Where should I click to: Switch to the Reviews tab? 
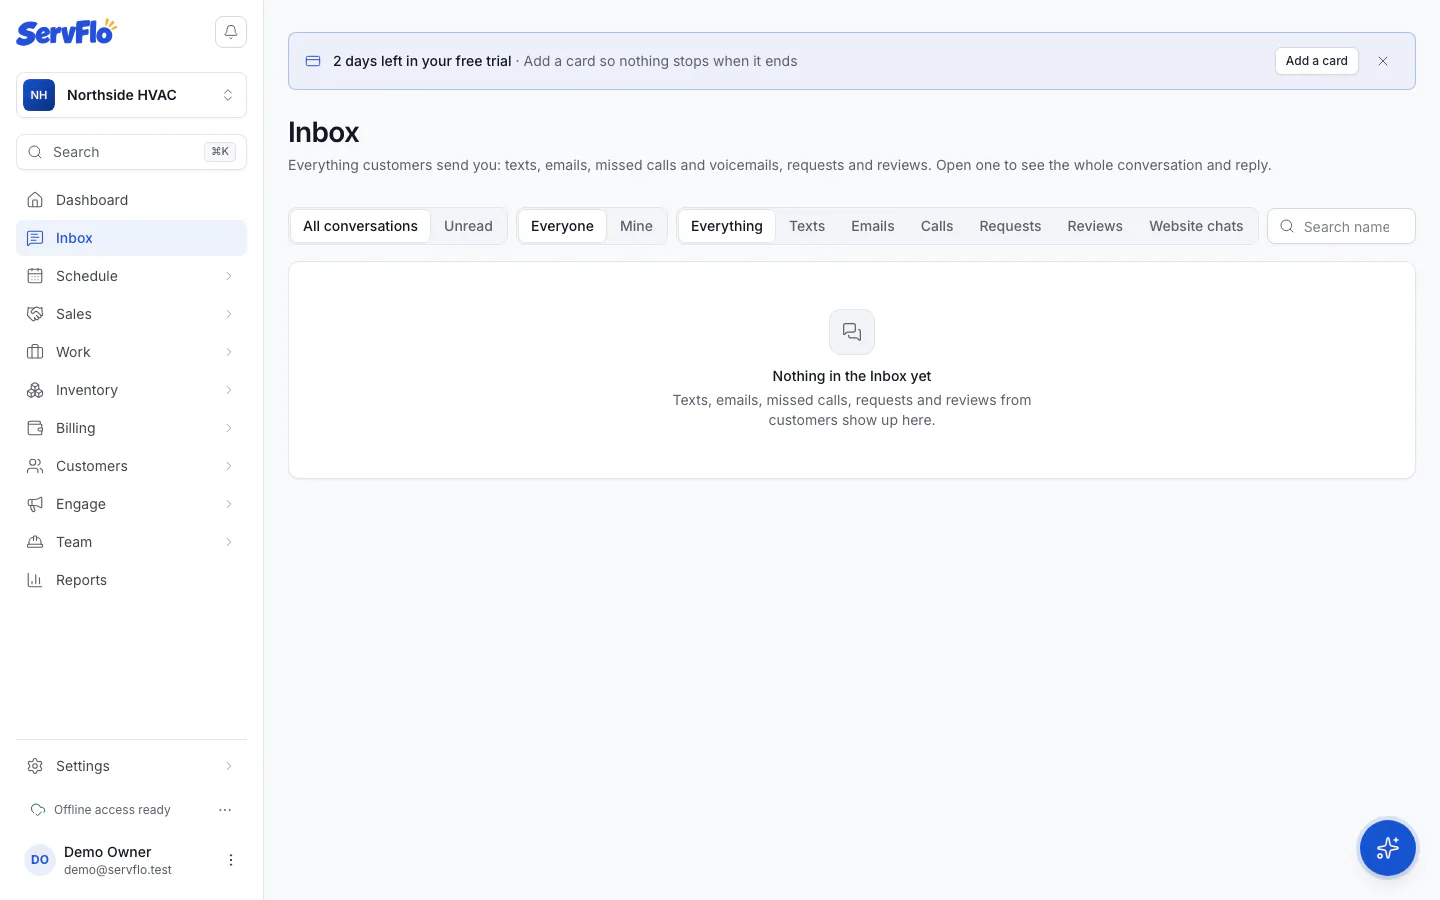click(x=1095, y=226)
